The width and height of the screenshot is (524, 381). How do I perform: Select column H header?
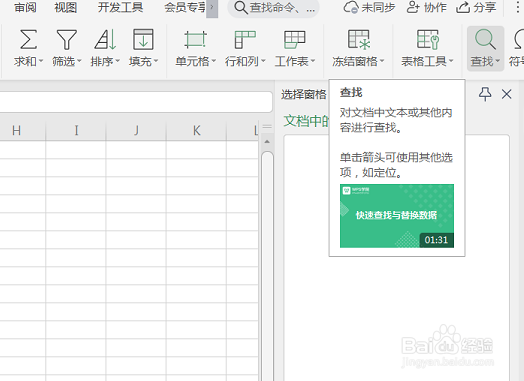(x=22, y=130)
